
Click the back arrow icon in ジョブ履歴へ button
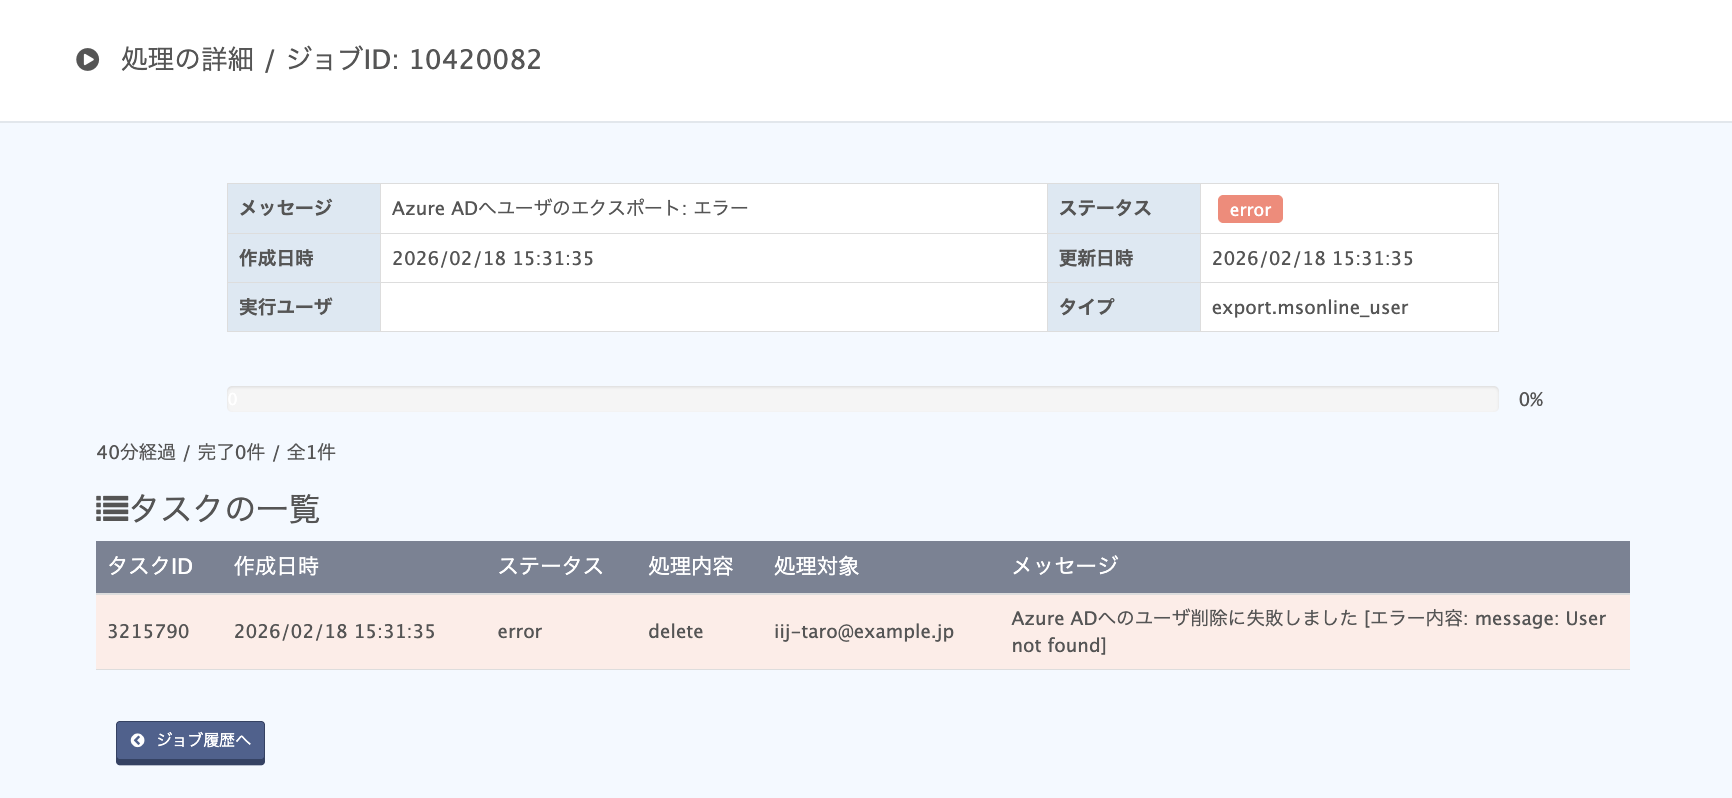(138, 741)
